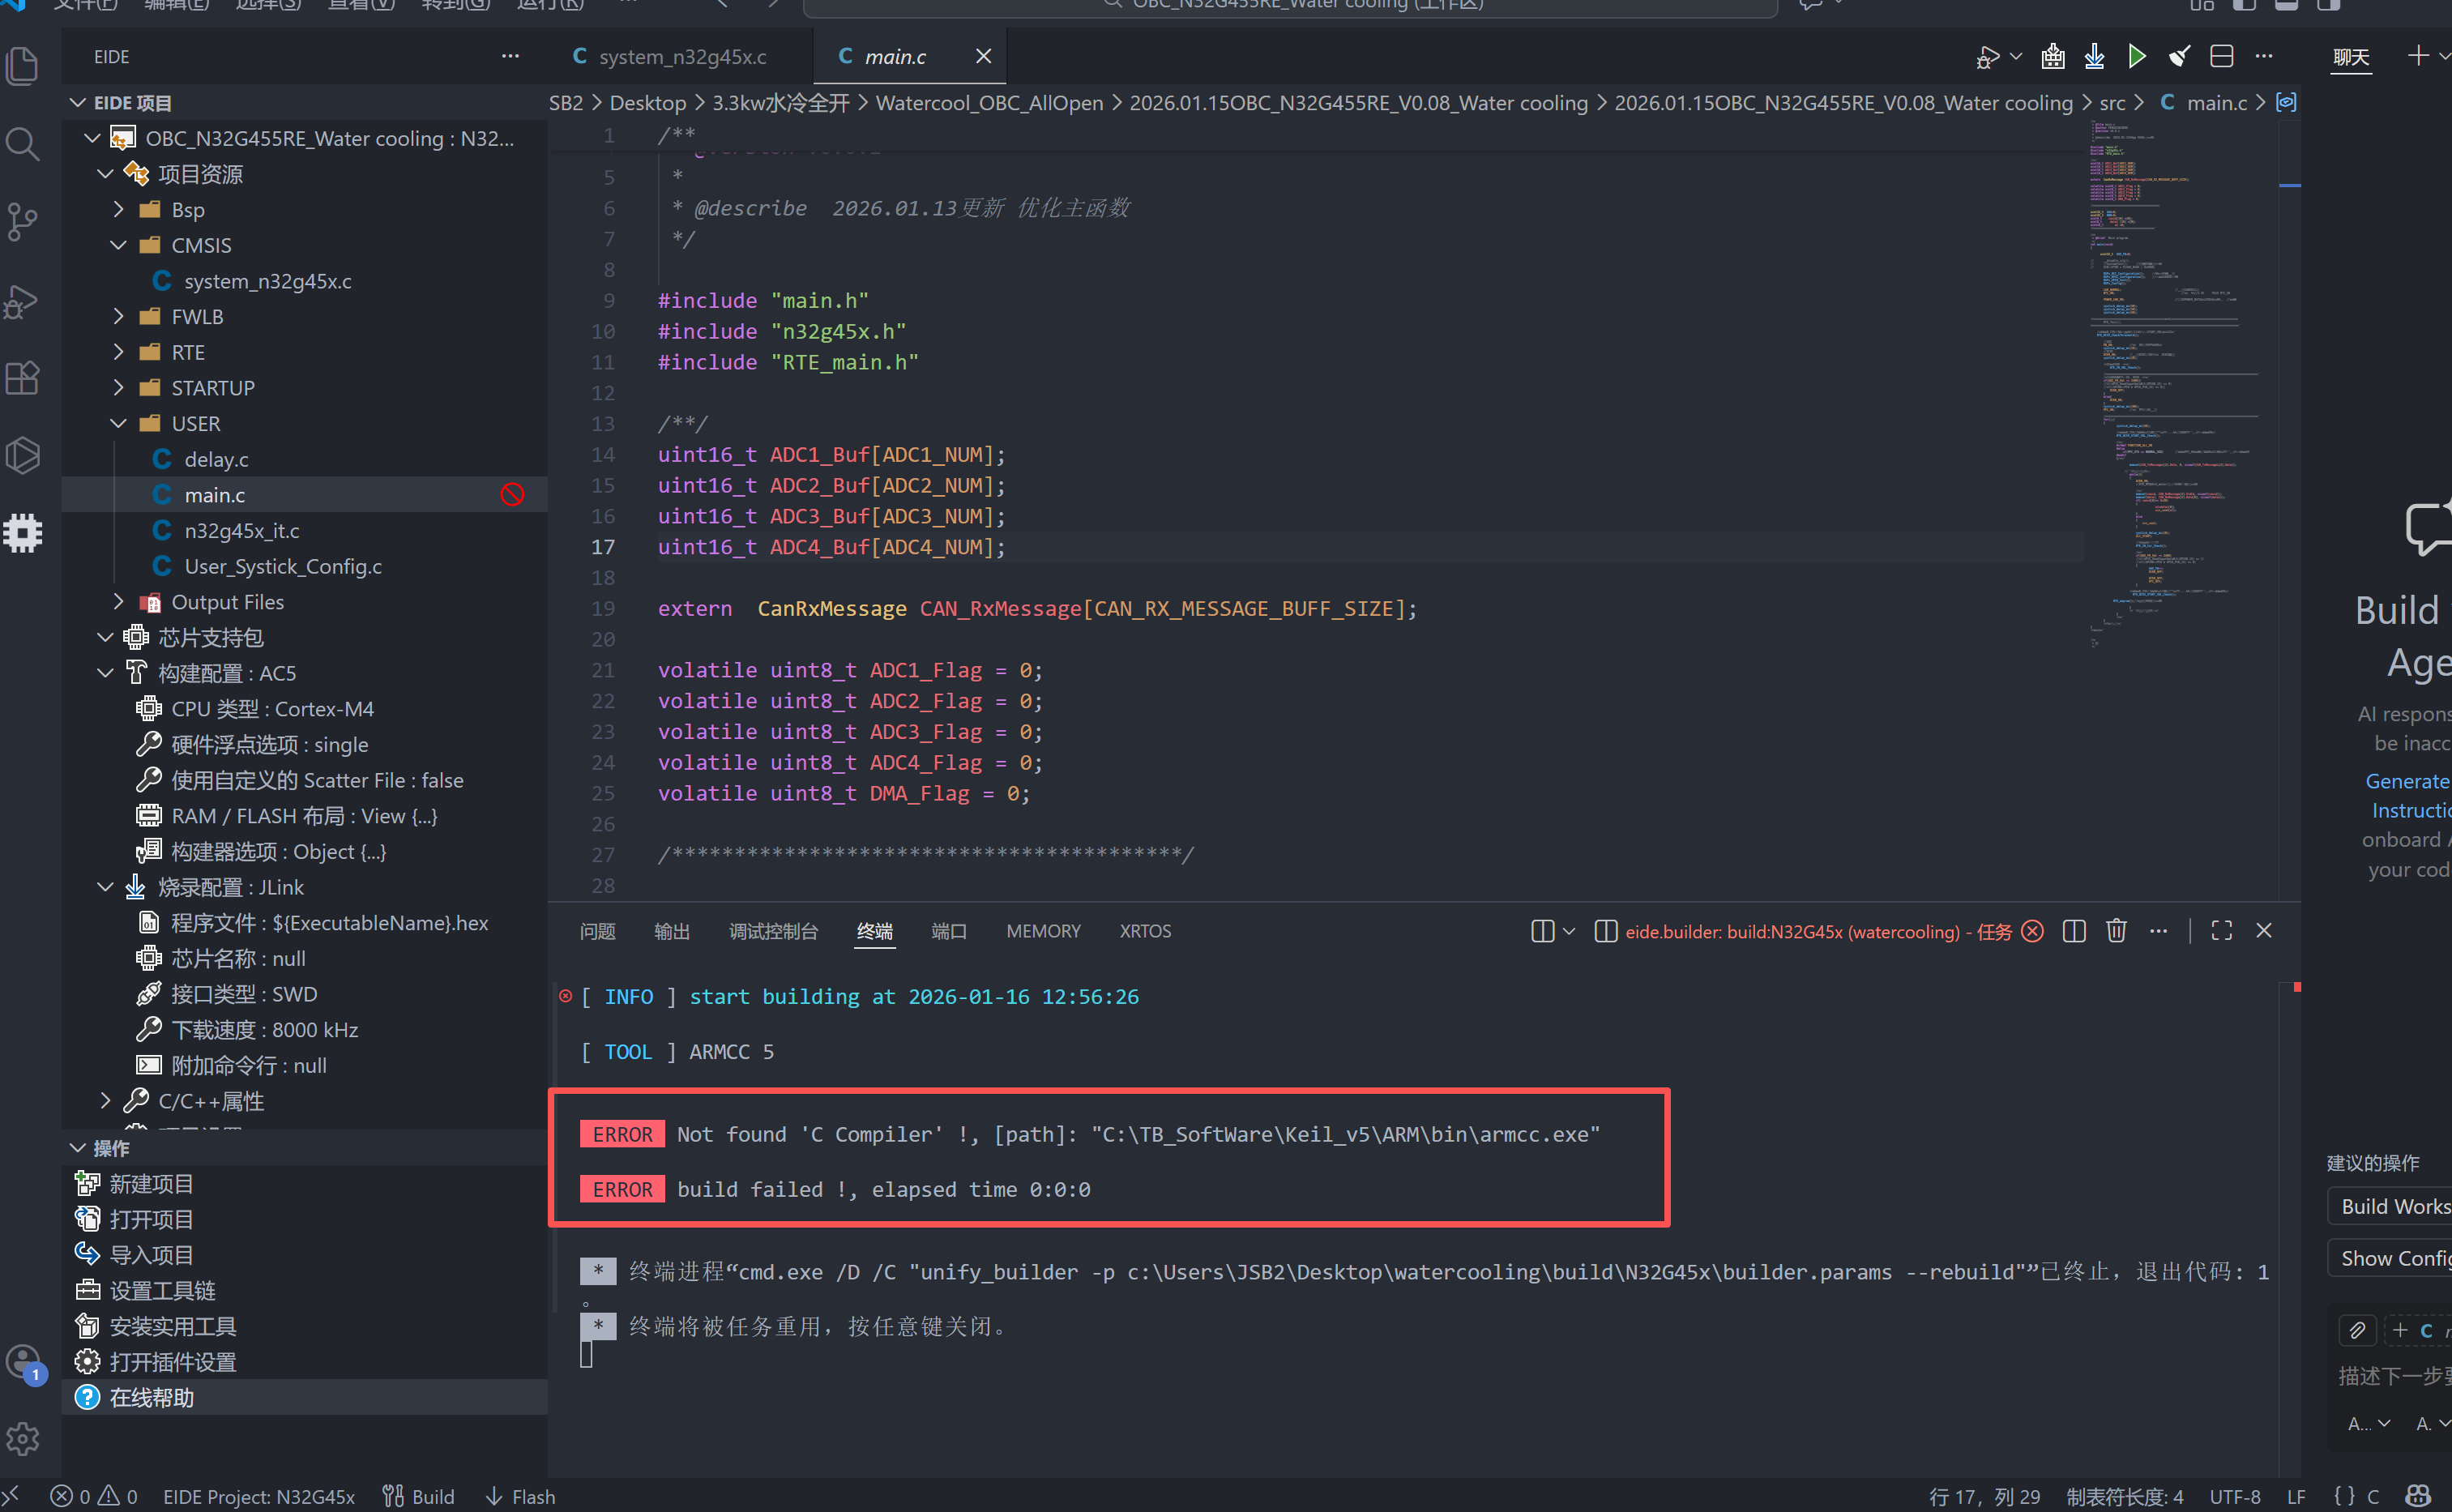Toggle split editor layout icon in toolbar
The width and height of the screenshot is (2452, 1512).
coord(2222,57)
